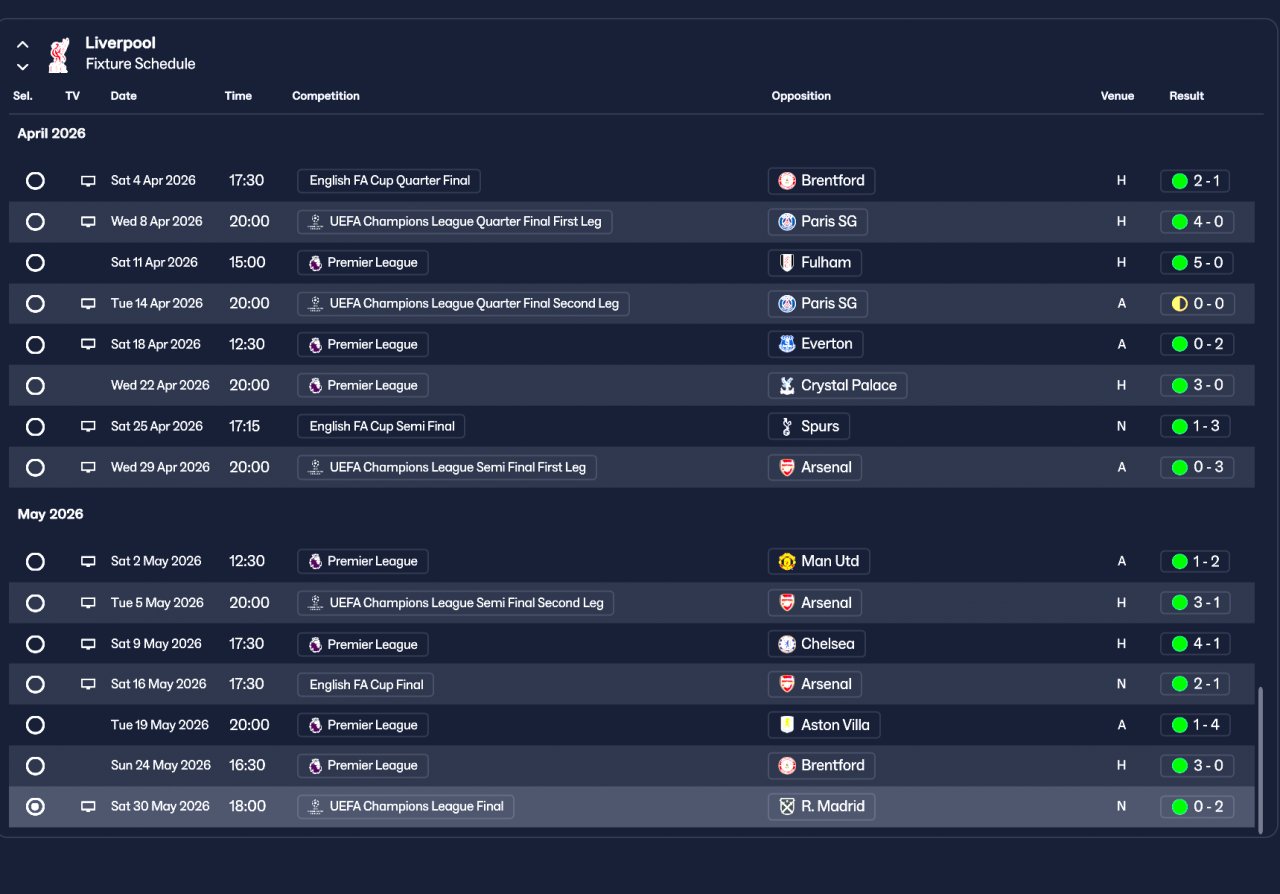Click the Aston Villa club crest icon

coord(787,725)
